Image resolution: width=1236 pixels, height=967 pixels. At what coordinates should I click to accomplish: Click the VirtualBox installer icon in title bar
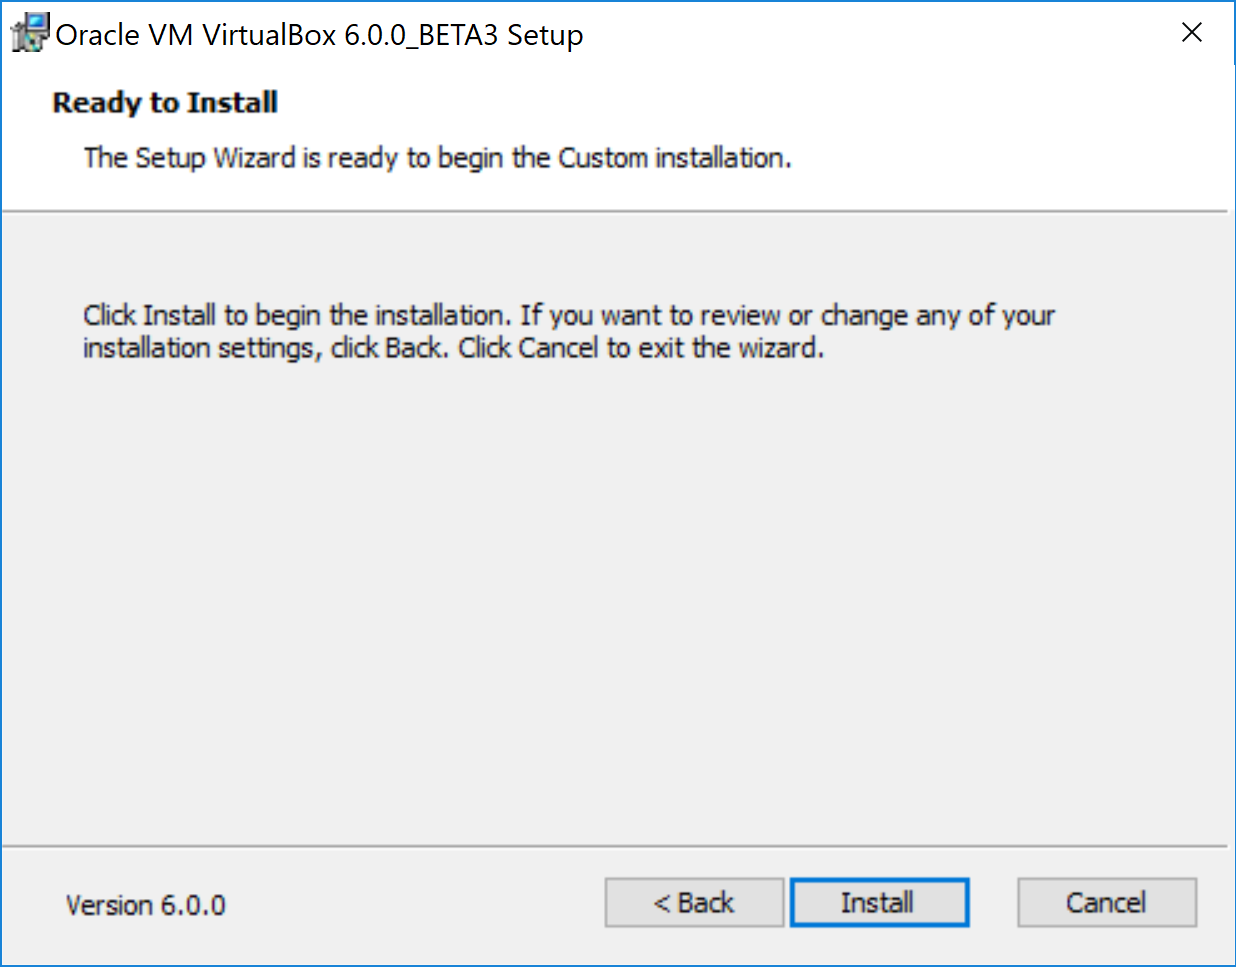coord(29,33)
